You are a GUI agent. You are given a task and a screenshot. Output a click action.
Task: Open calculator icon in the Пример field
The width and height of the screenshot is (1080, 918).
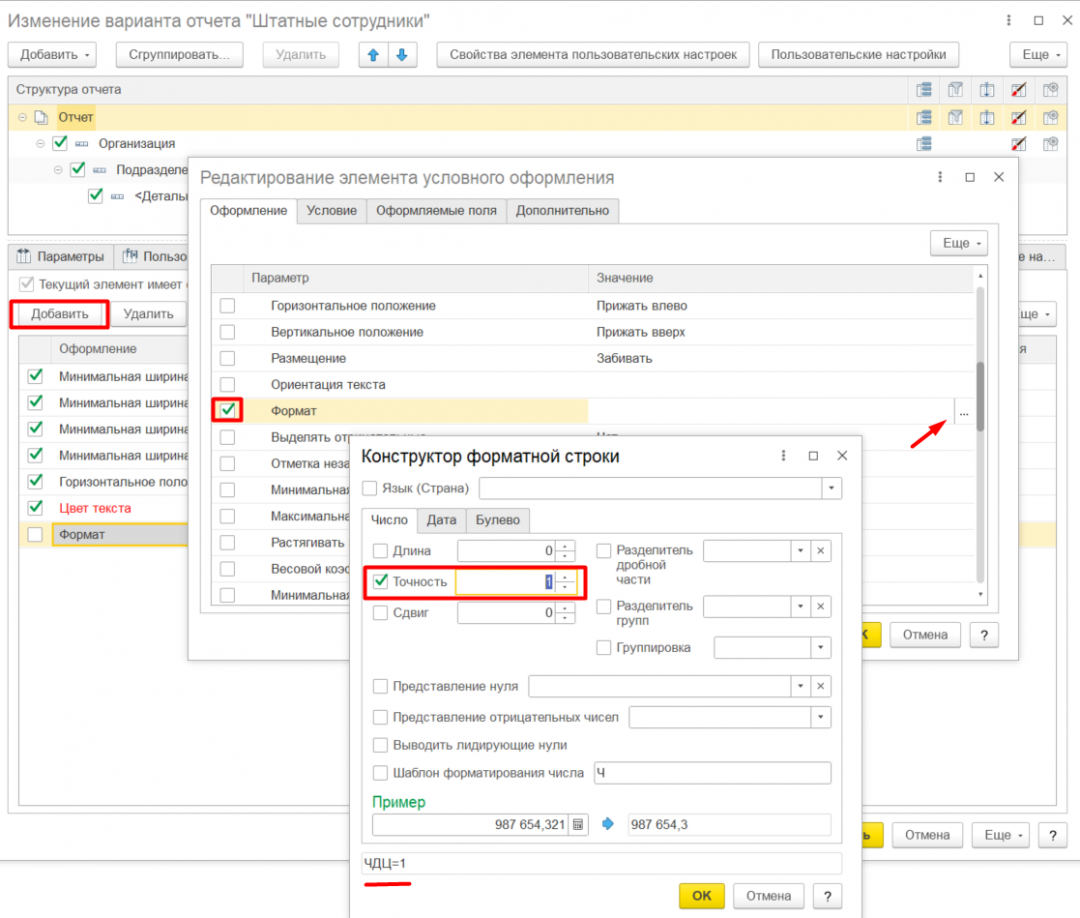pyautogui.click(x=579, y=824)
